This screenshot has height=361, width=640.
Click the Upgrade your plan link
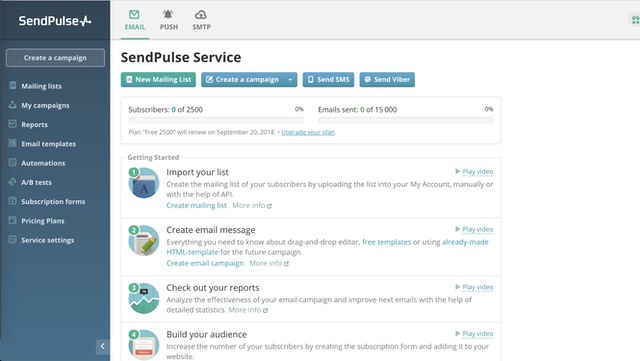coord(308,132)
